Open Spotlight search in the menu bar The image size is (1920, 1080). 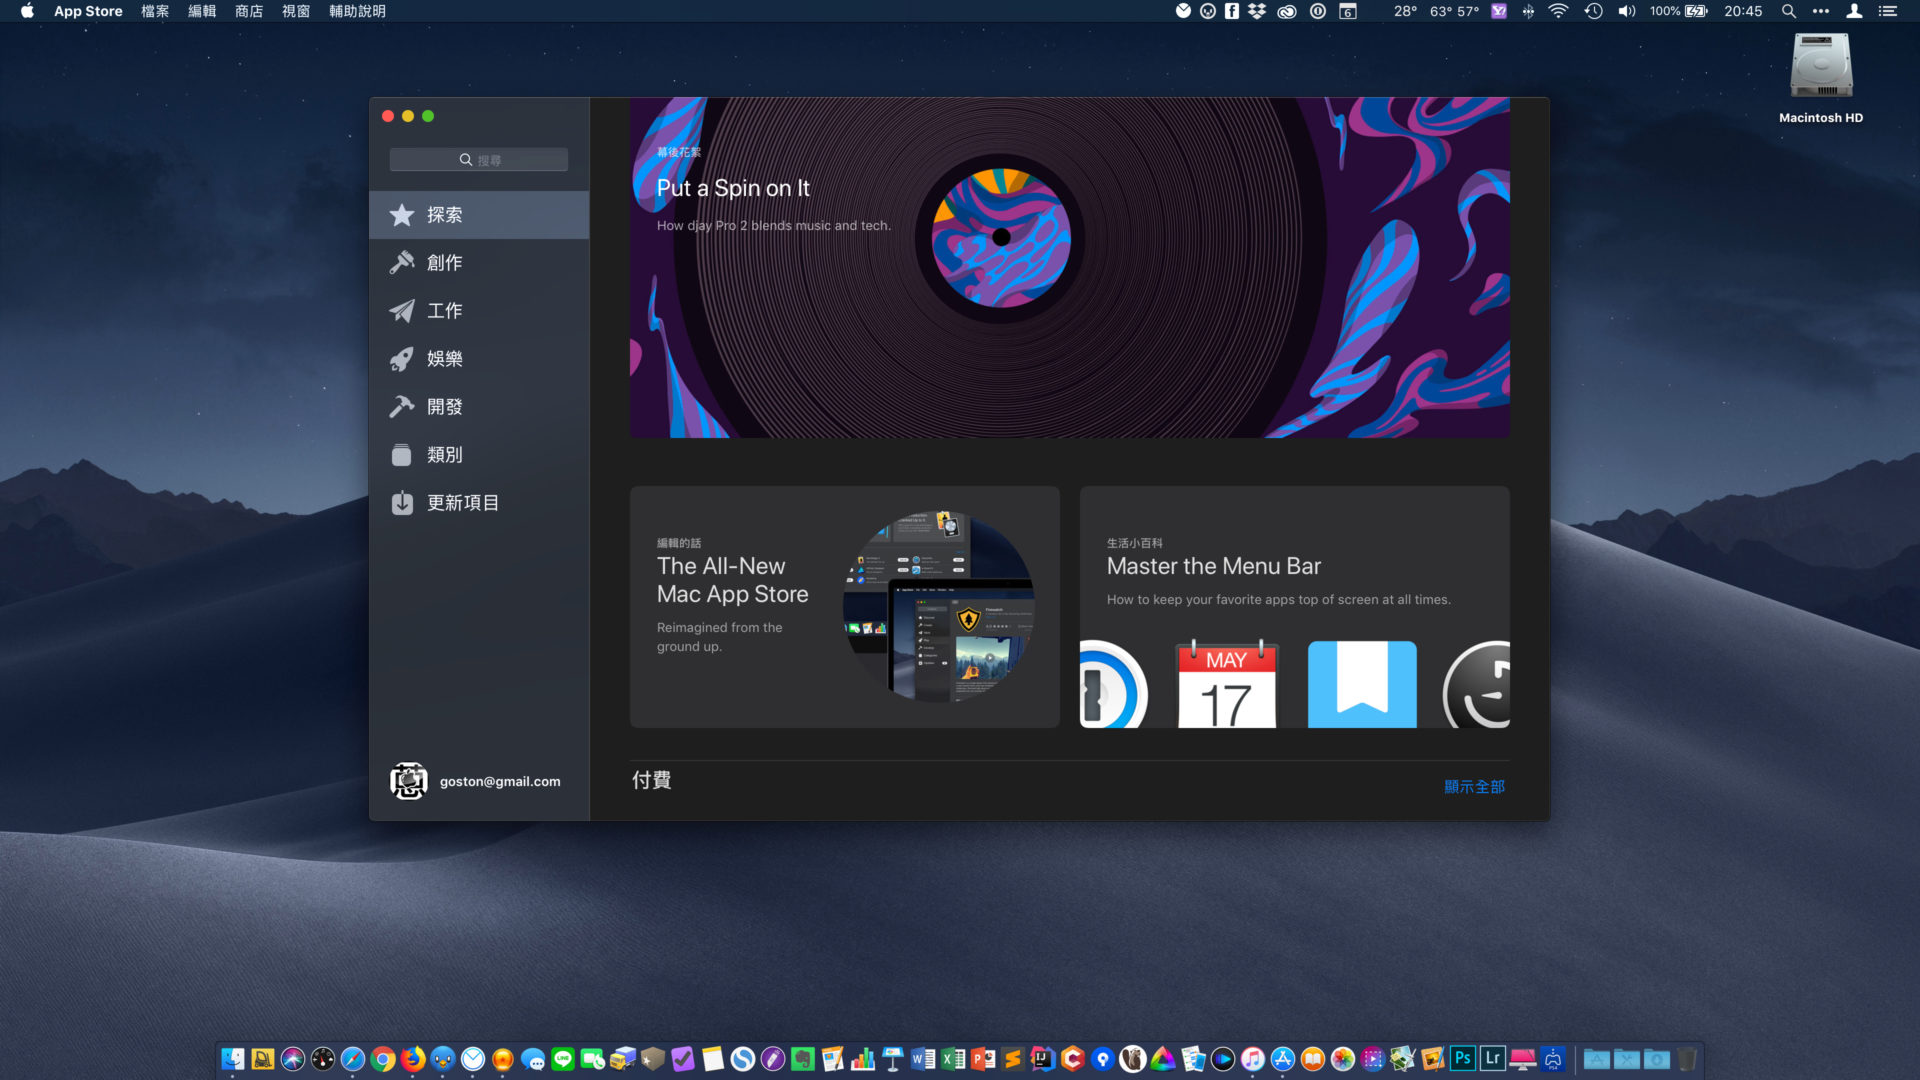(1789, 11)
